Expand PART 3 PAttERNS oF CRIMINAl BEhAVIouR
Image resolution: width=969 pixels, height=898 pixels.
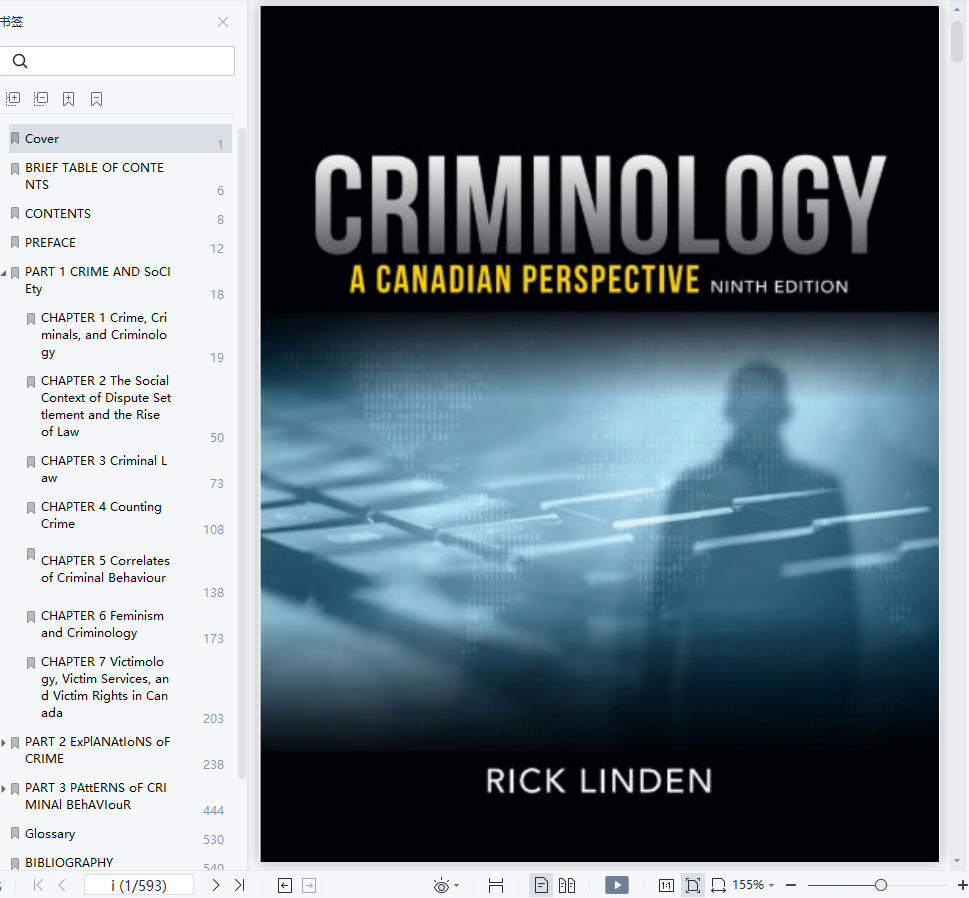coord(4,789)
